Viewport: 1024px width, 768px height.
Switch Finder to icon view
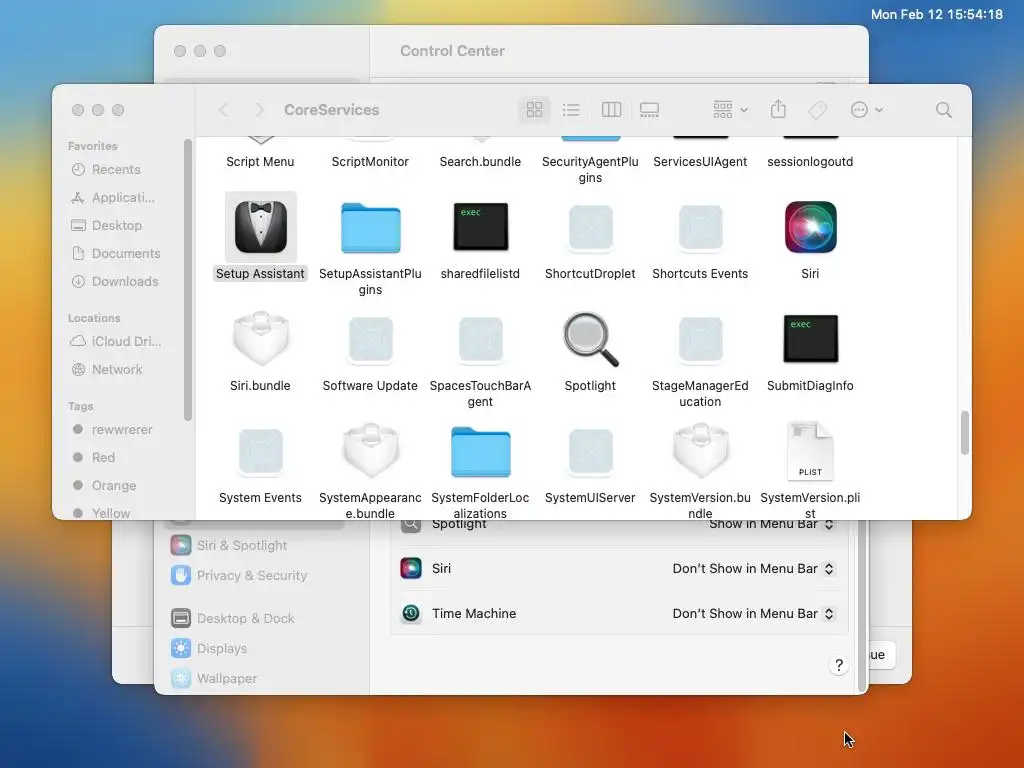(x=535, y=110)
